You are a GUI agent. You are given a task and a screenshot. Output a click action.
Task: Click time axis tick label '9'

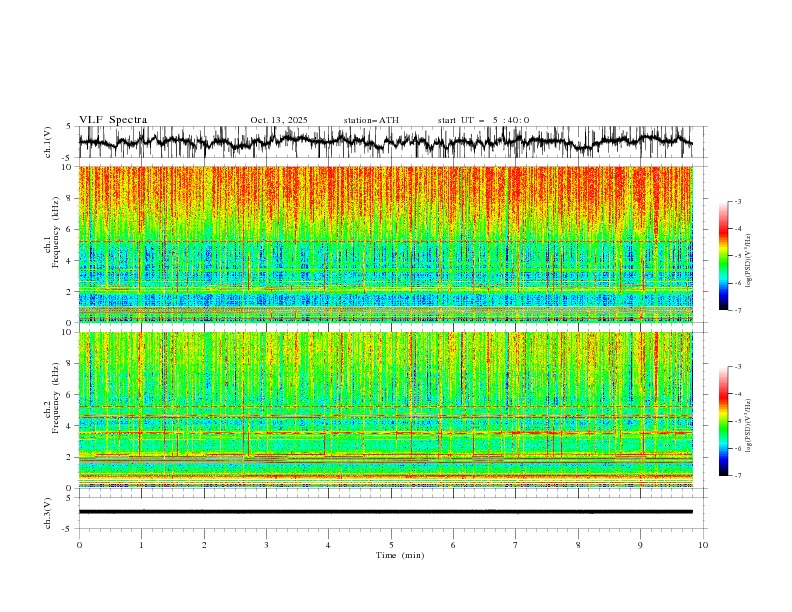pyautogui.click(x=640, y=545)
